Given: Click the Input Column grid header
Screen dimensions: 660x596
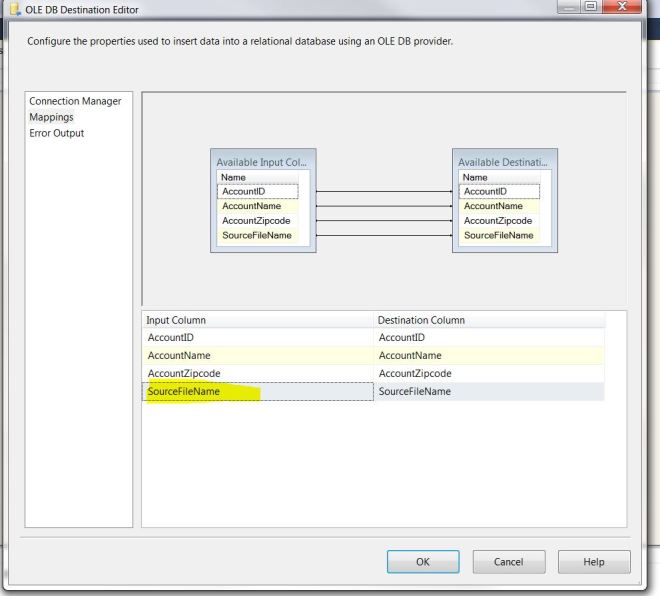Looking at the screenshot, I should (x=256, y=320).
